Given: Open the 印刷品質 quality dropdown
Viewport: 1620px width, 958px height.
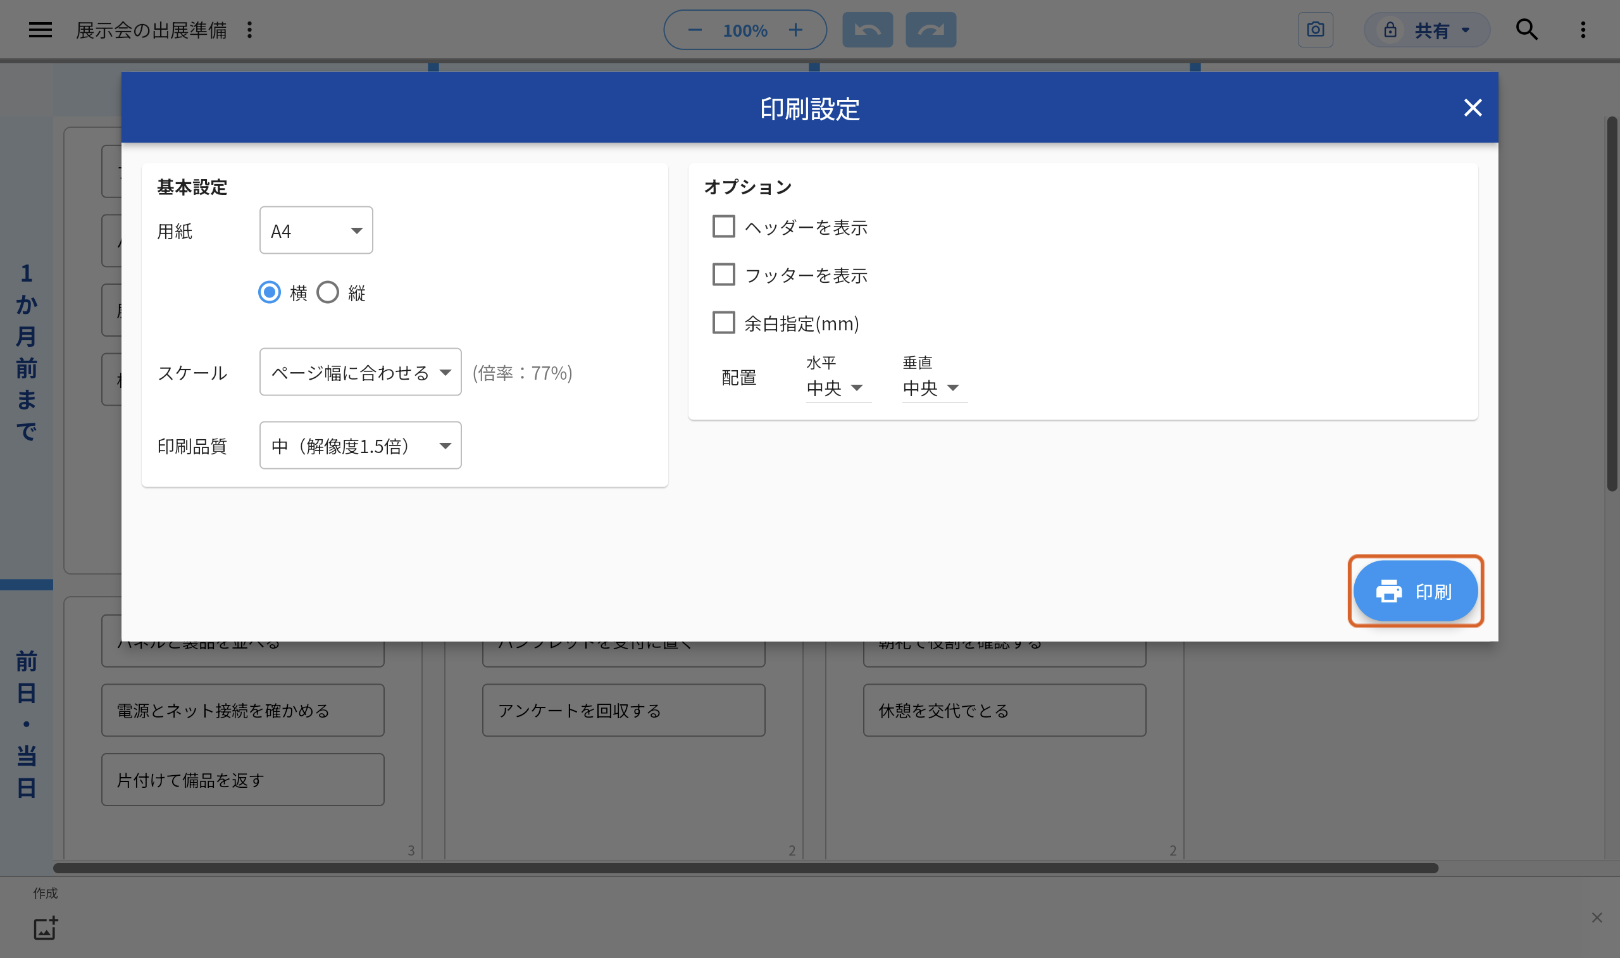Looking at the screenshot, I should pyautogui.click(x=361, y=446).
